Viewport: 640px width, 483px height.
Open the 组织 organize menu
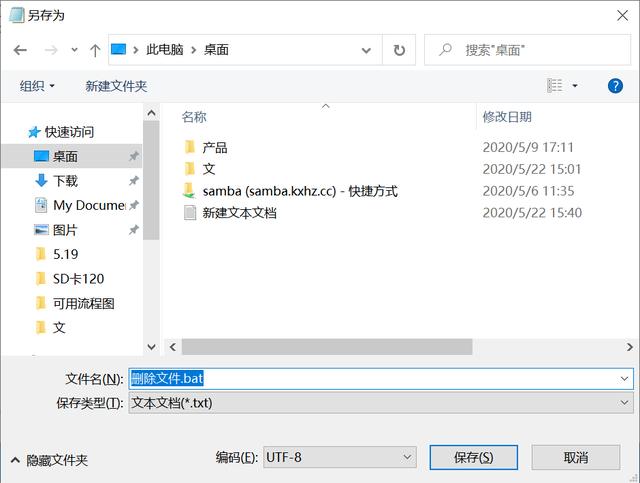38,86
